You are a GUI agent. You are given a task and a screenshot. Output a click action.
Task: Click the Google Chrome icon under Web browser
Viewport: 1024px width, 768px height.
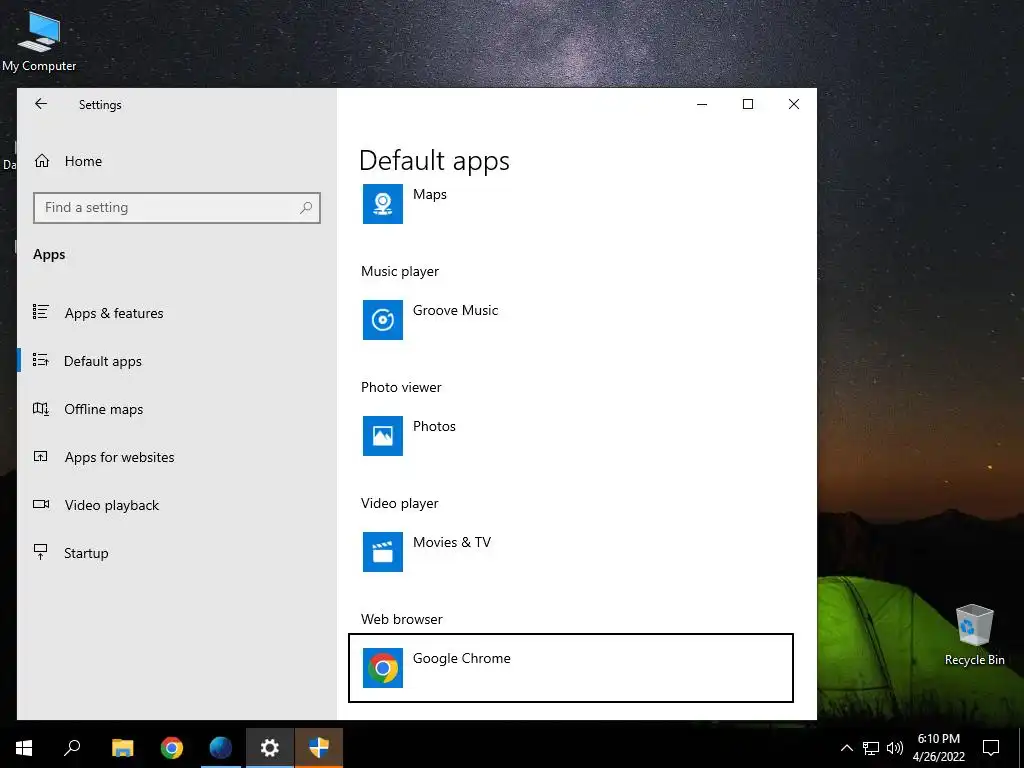(x=383, y=668)
